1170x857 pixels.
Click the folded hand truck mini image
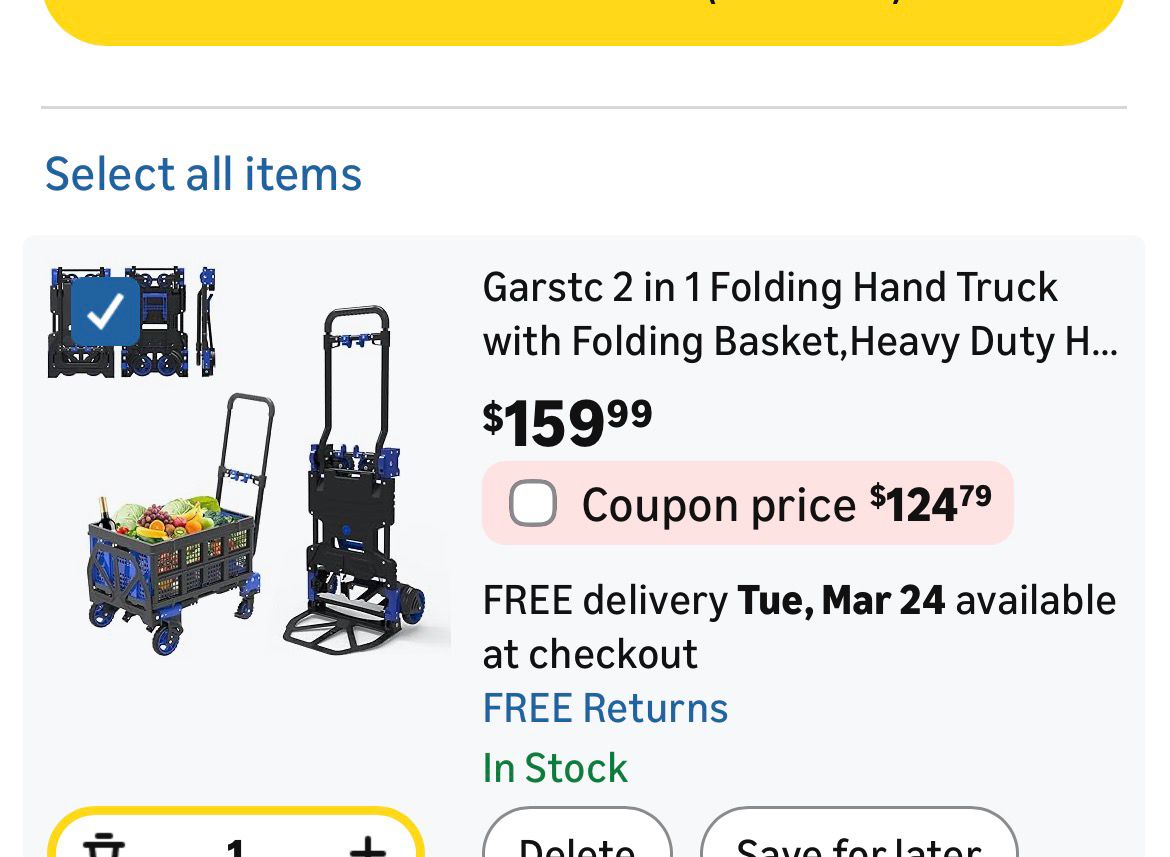pyautogui.click(x=206, y=322)
